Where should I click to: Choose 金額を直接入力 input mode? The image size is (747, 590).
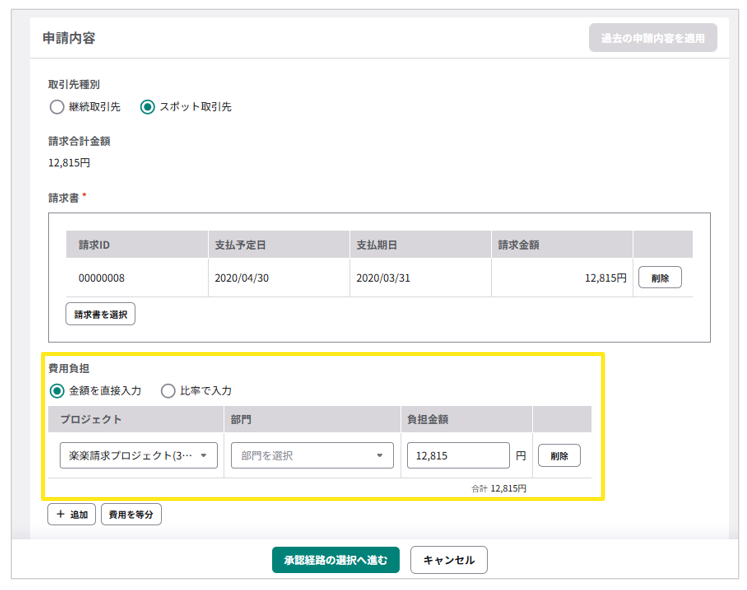point(56,390)
